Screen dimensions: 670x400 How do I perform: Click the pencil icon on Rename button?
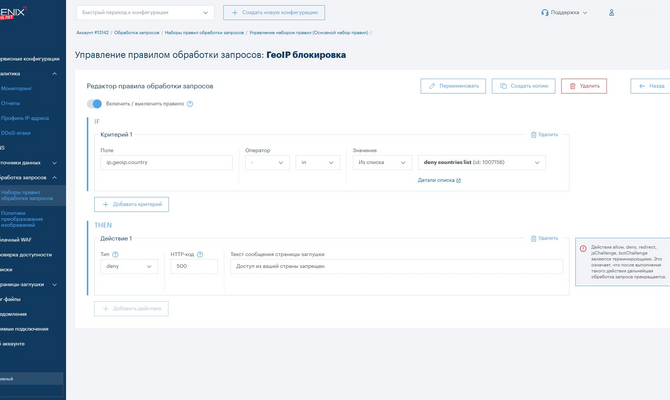[432, 86]
